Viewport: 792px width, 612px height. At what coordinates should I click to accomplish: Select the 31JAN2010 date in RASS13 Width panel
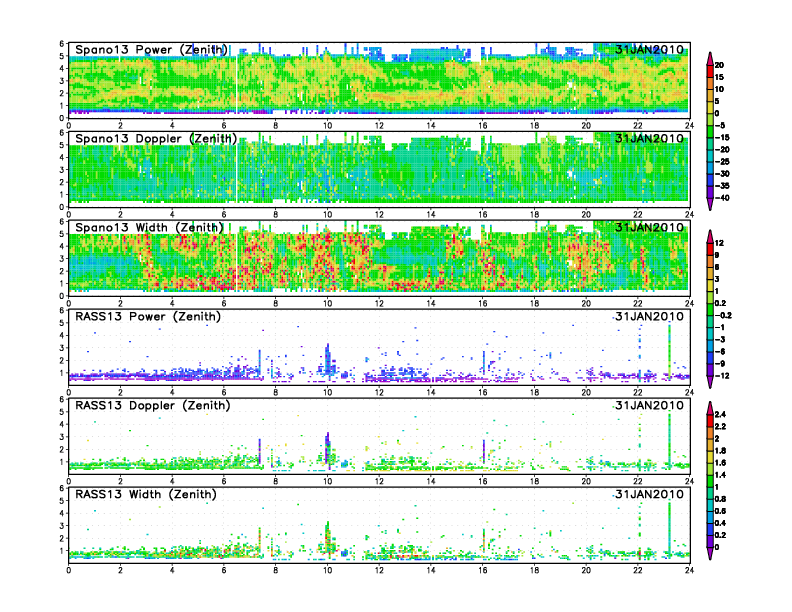(650, 494)
